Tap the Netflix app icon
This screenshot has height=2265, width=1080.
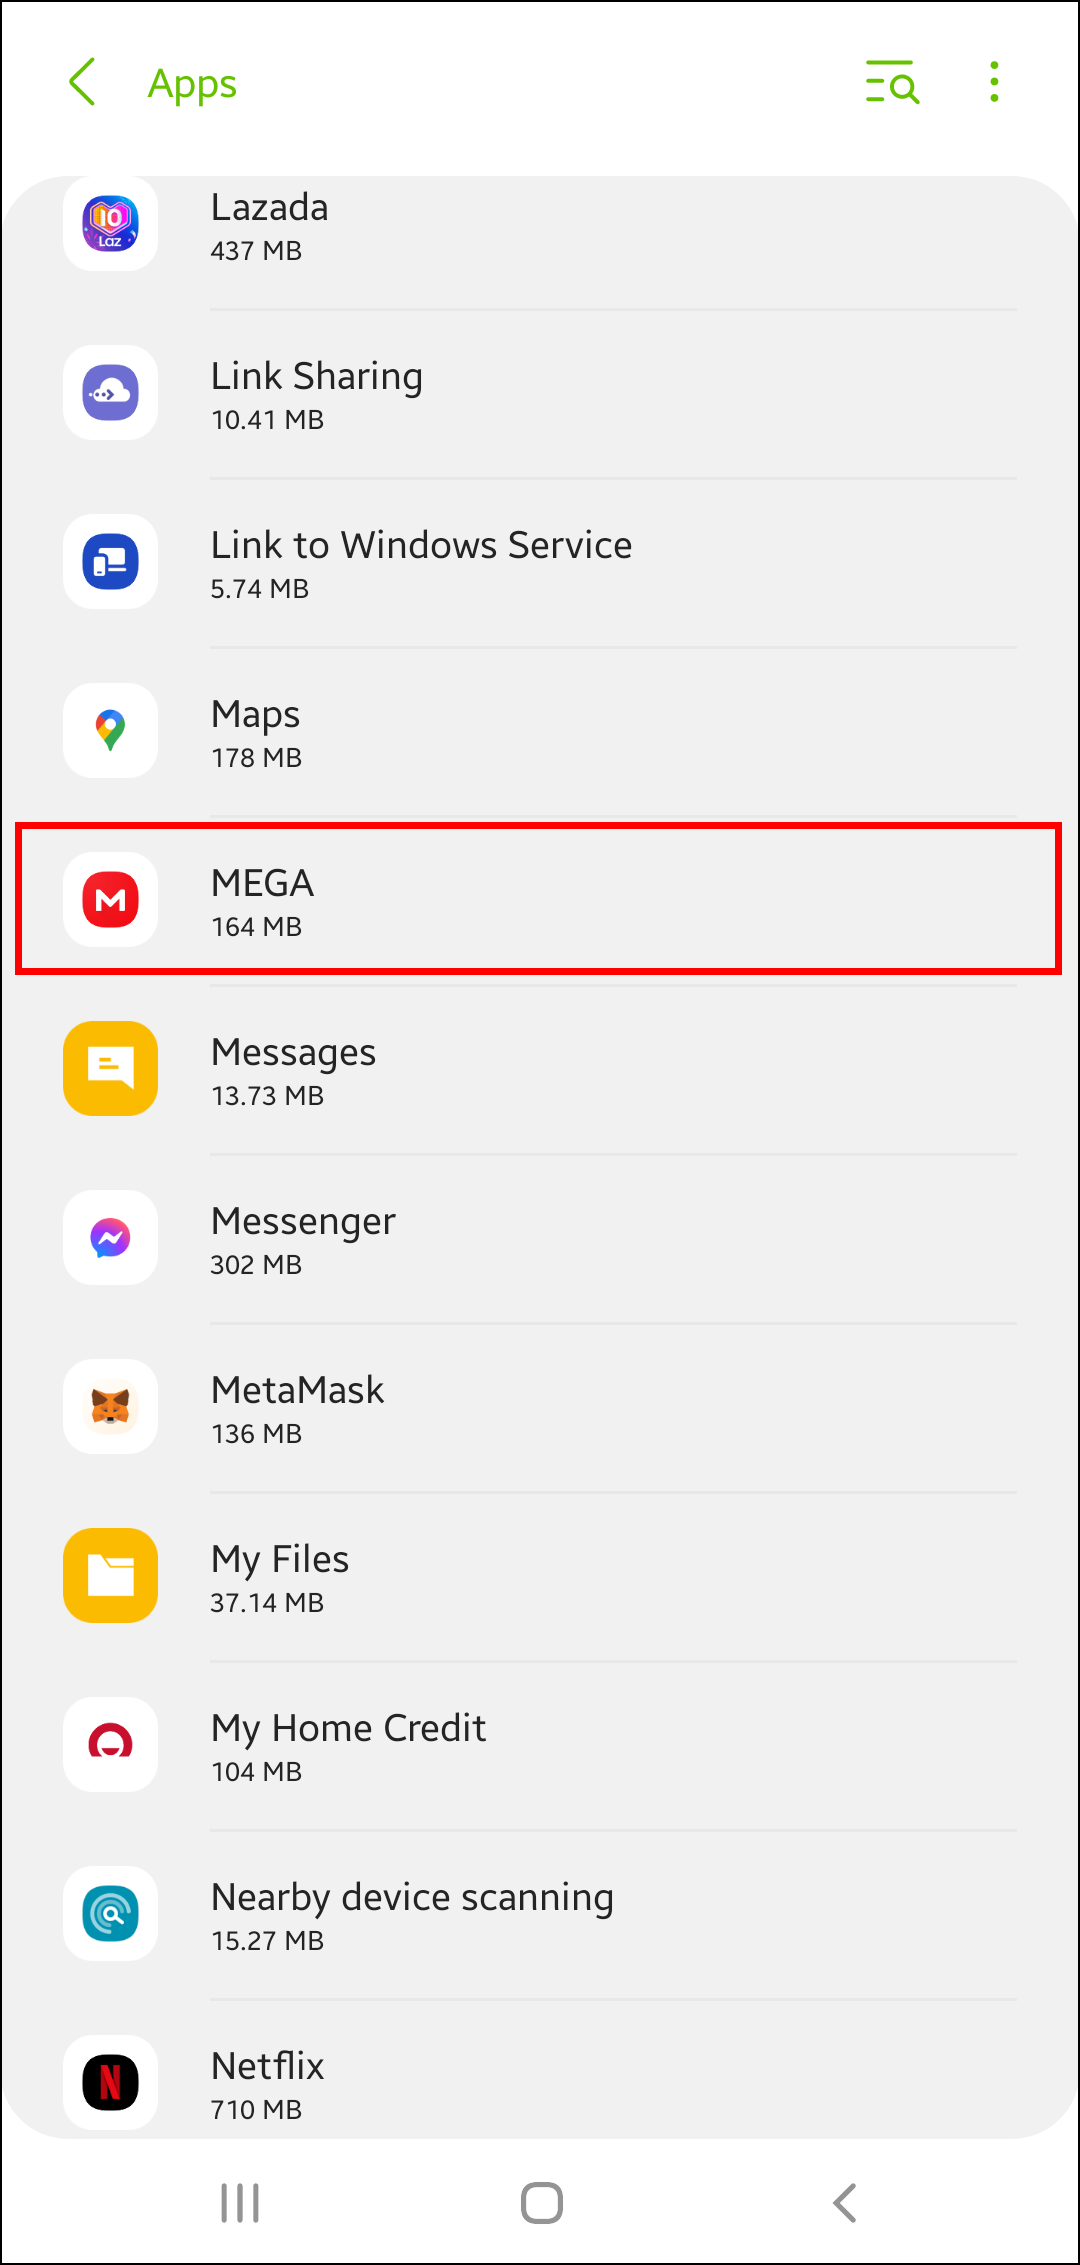pyautogui.click(x=111, y=2082)
